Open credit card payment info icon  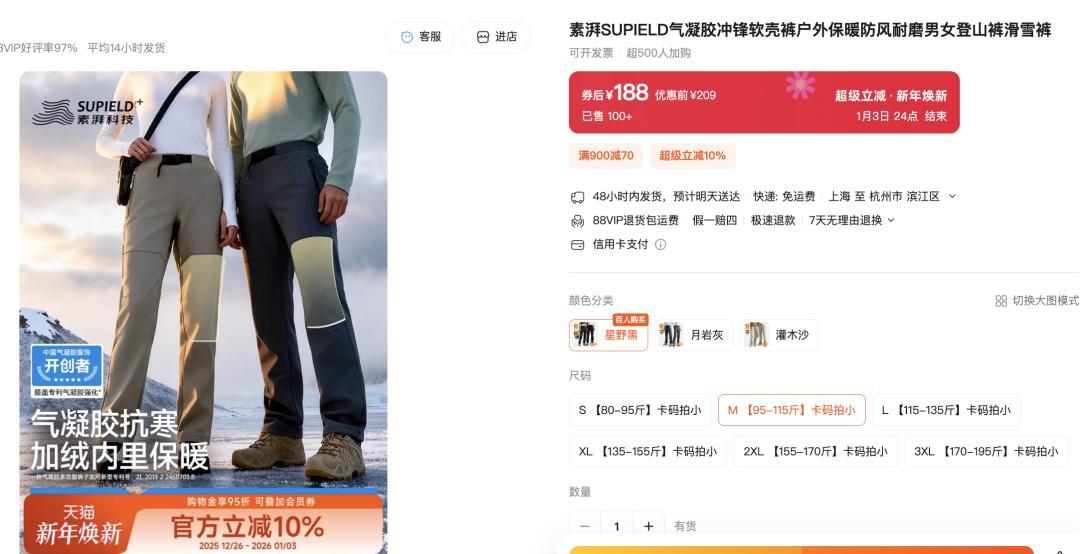pos(660,245)
